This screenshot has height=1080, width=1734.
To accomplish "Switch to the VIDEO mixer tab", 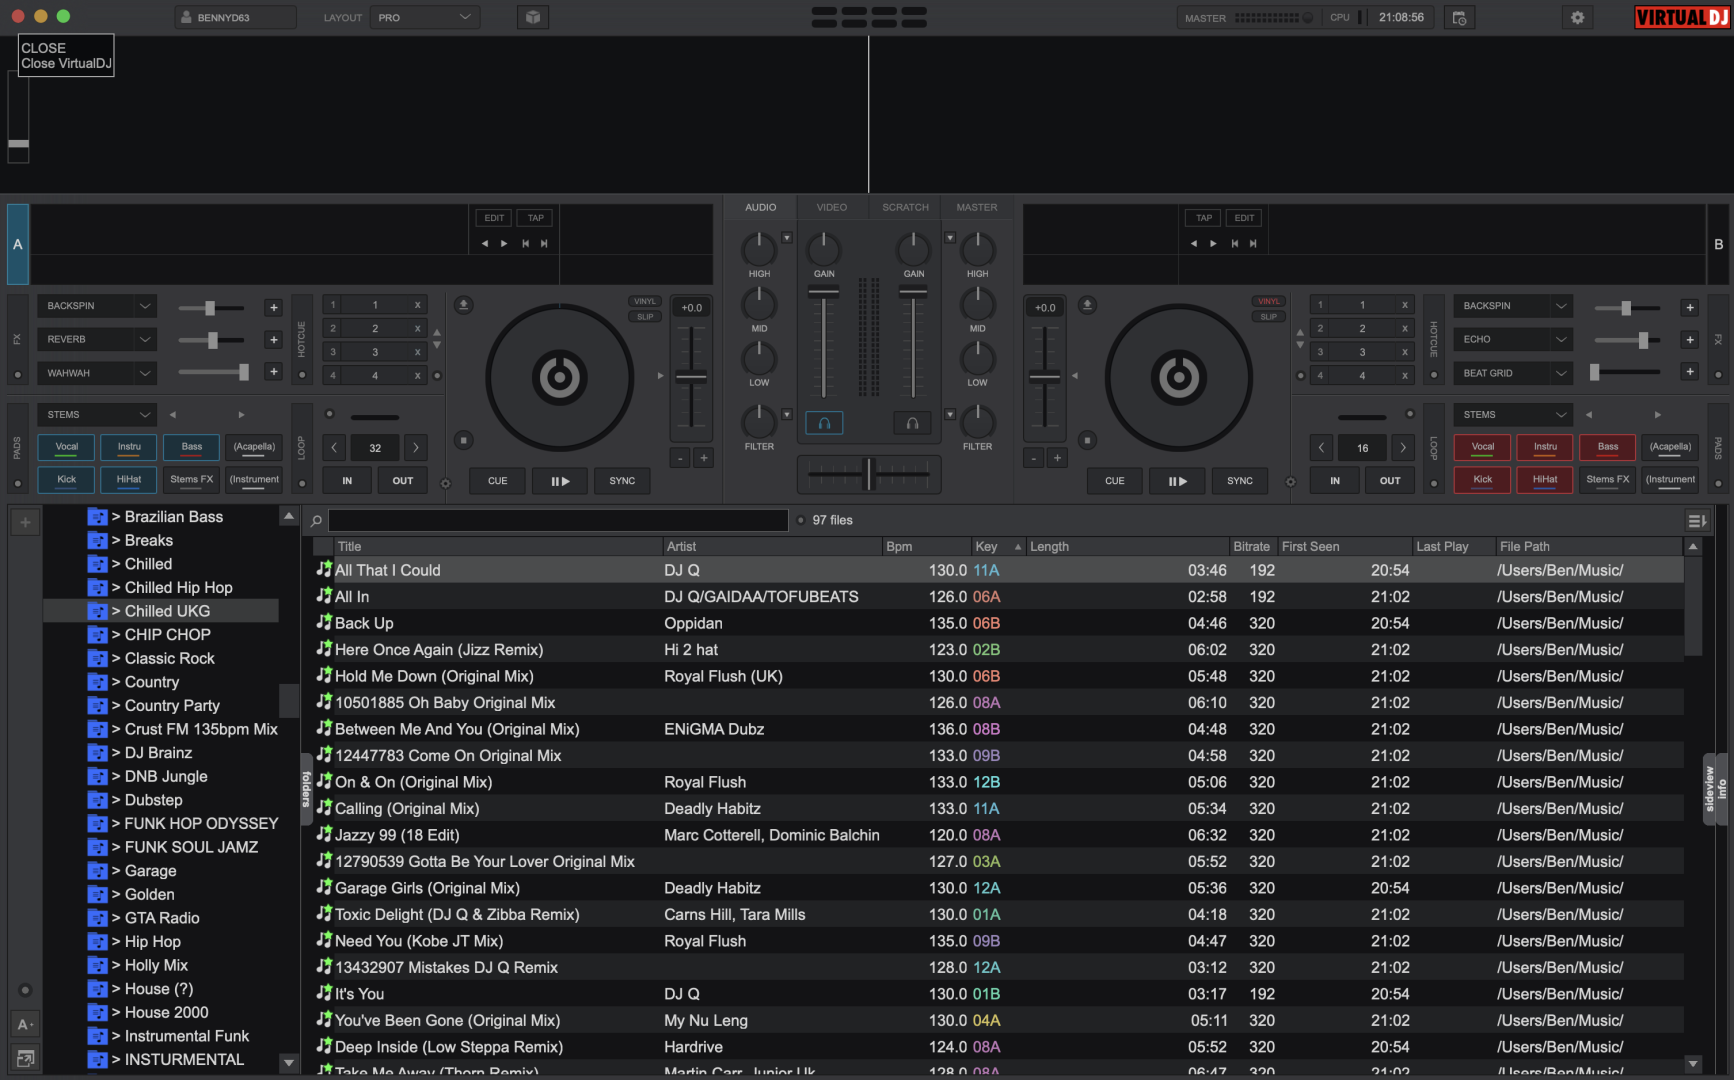I will coord(831,207).
